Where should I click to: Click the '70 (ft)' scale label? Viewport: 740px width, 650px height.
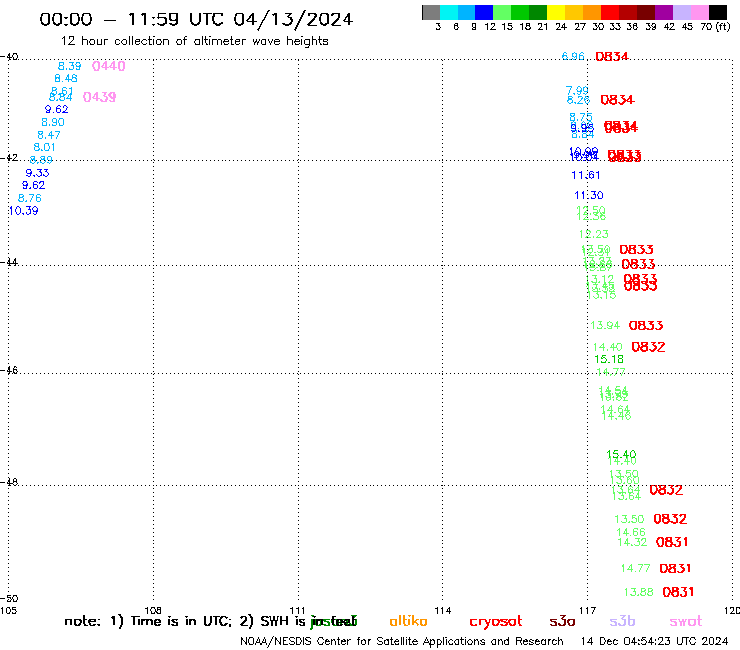pos(715,26)
